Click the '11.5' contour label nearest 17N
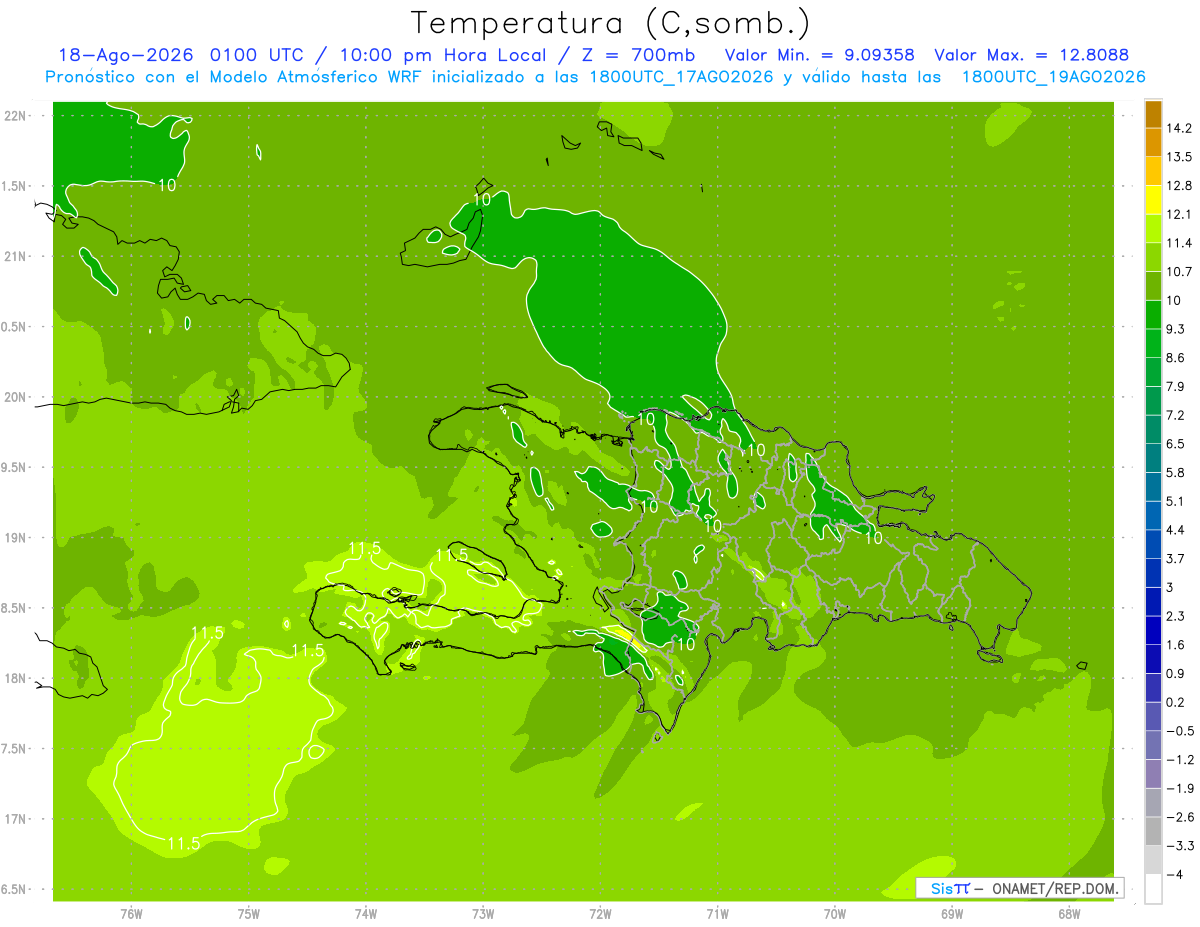Viewport: 1200px width, 927px height. click(183, 844)
